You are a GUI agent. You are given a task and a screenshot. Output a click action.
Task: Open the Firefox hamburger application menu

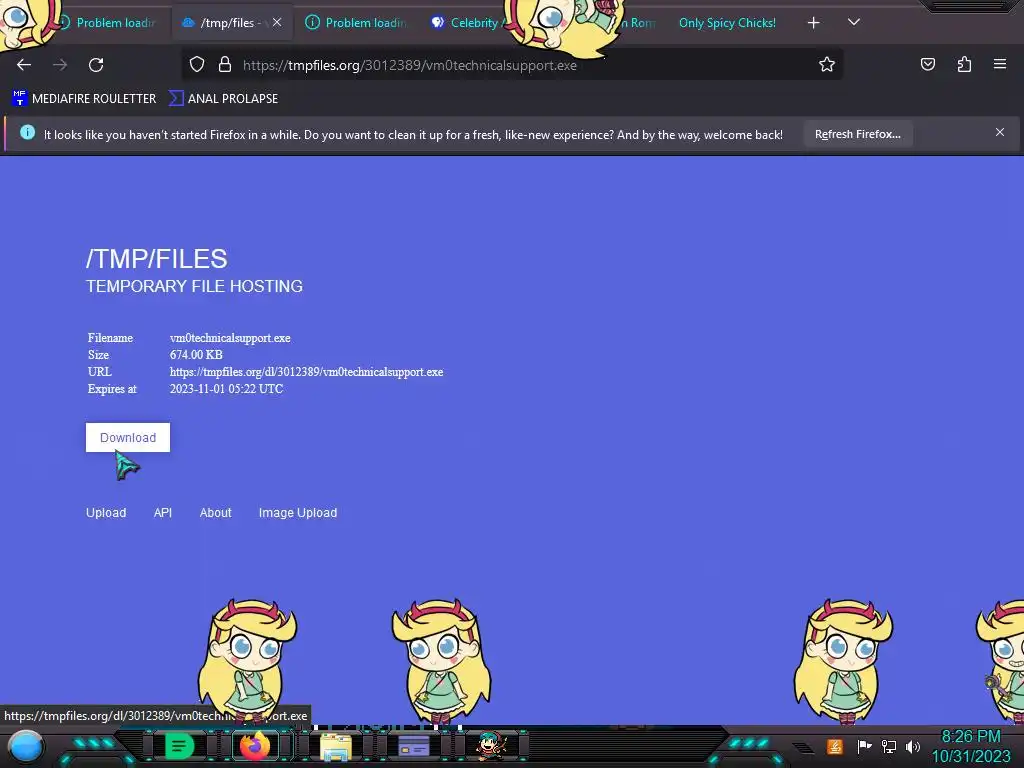point(1000,64)
